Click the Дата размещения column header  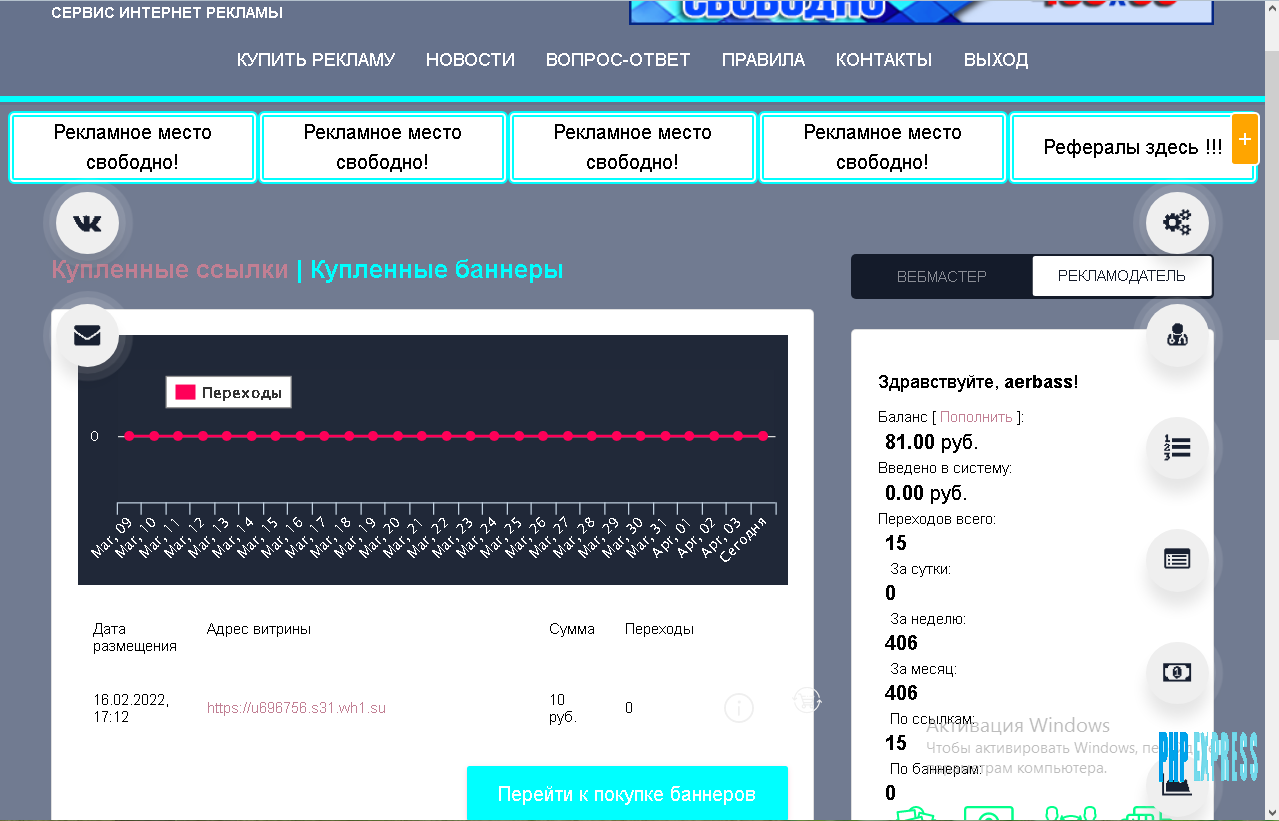[135, 637]
